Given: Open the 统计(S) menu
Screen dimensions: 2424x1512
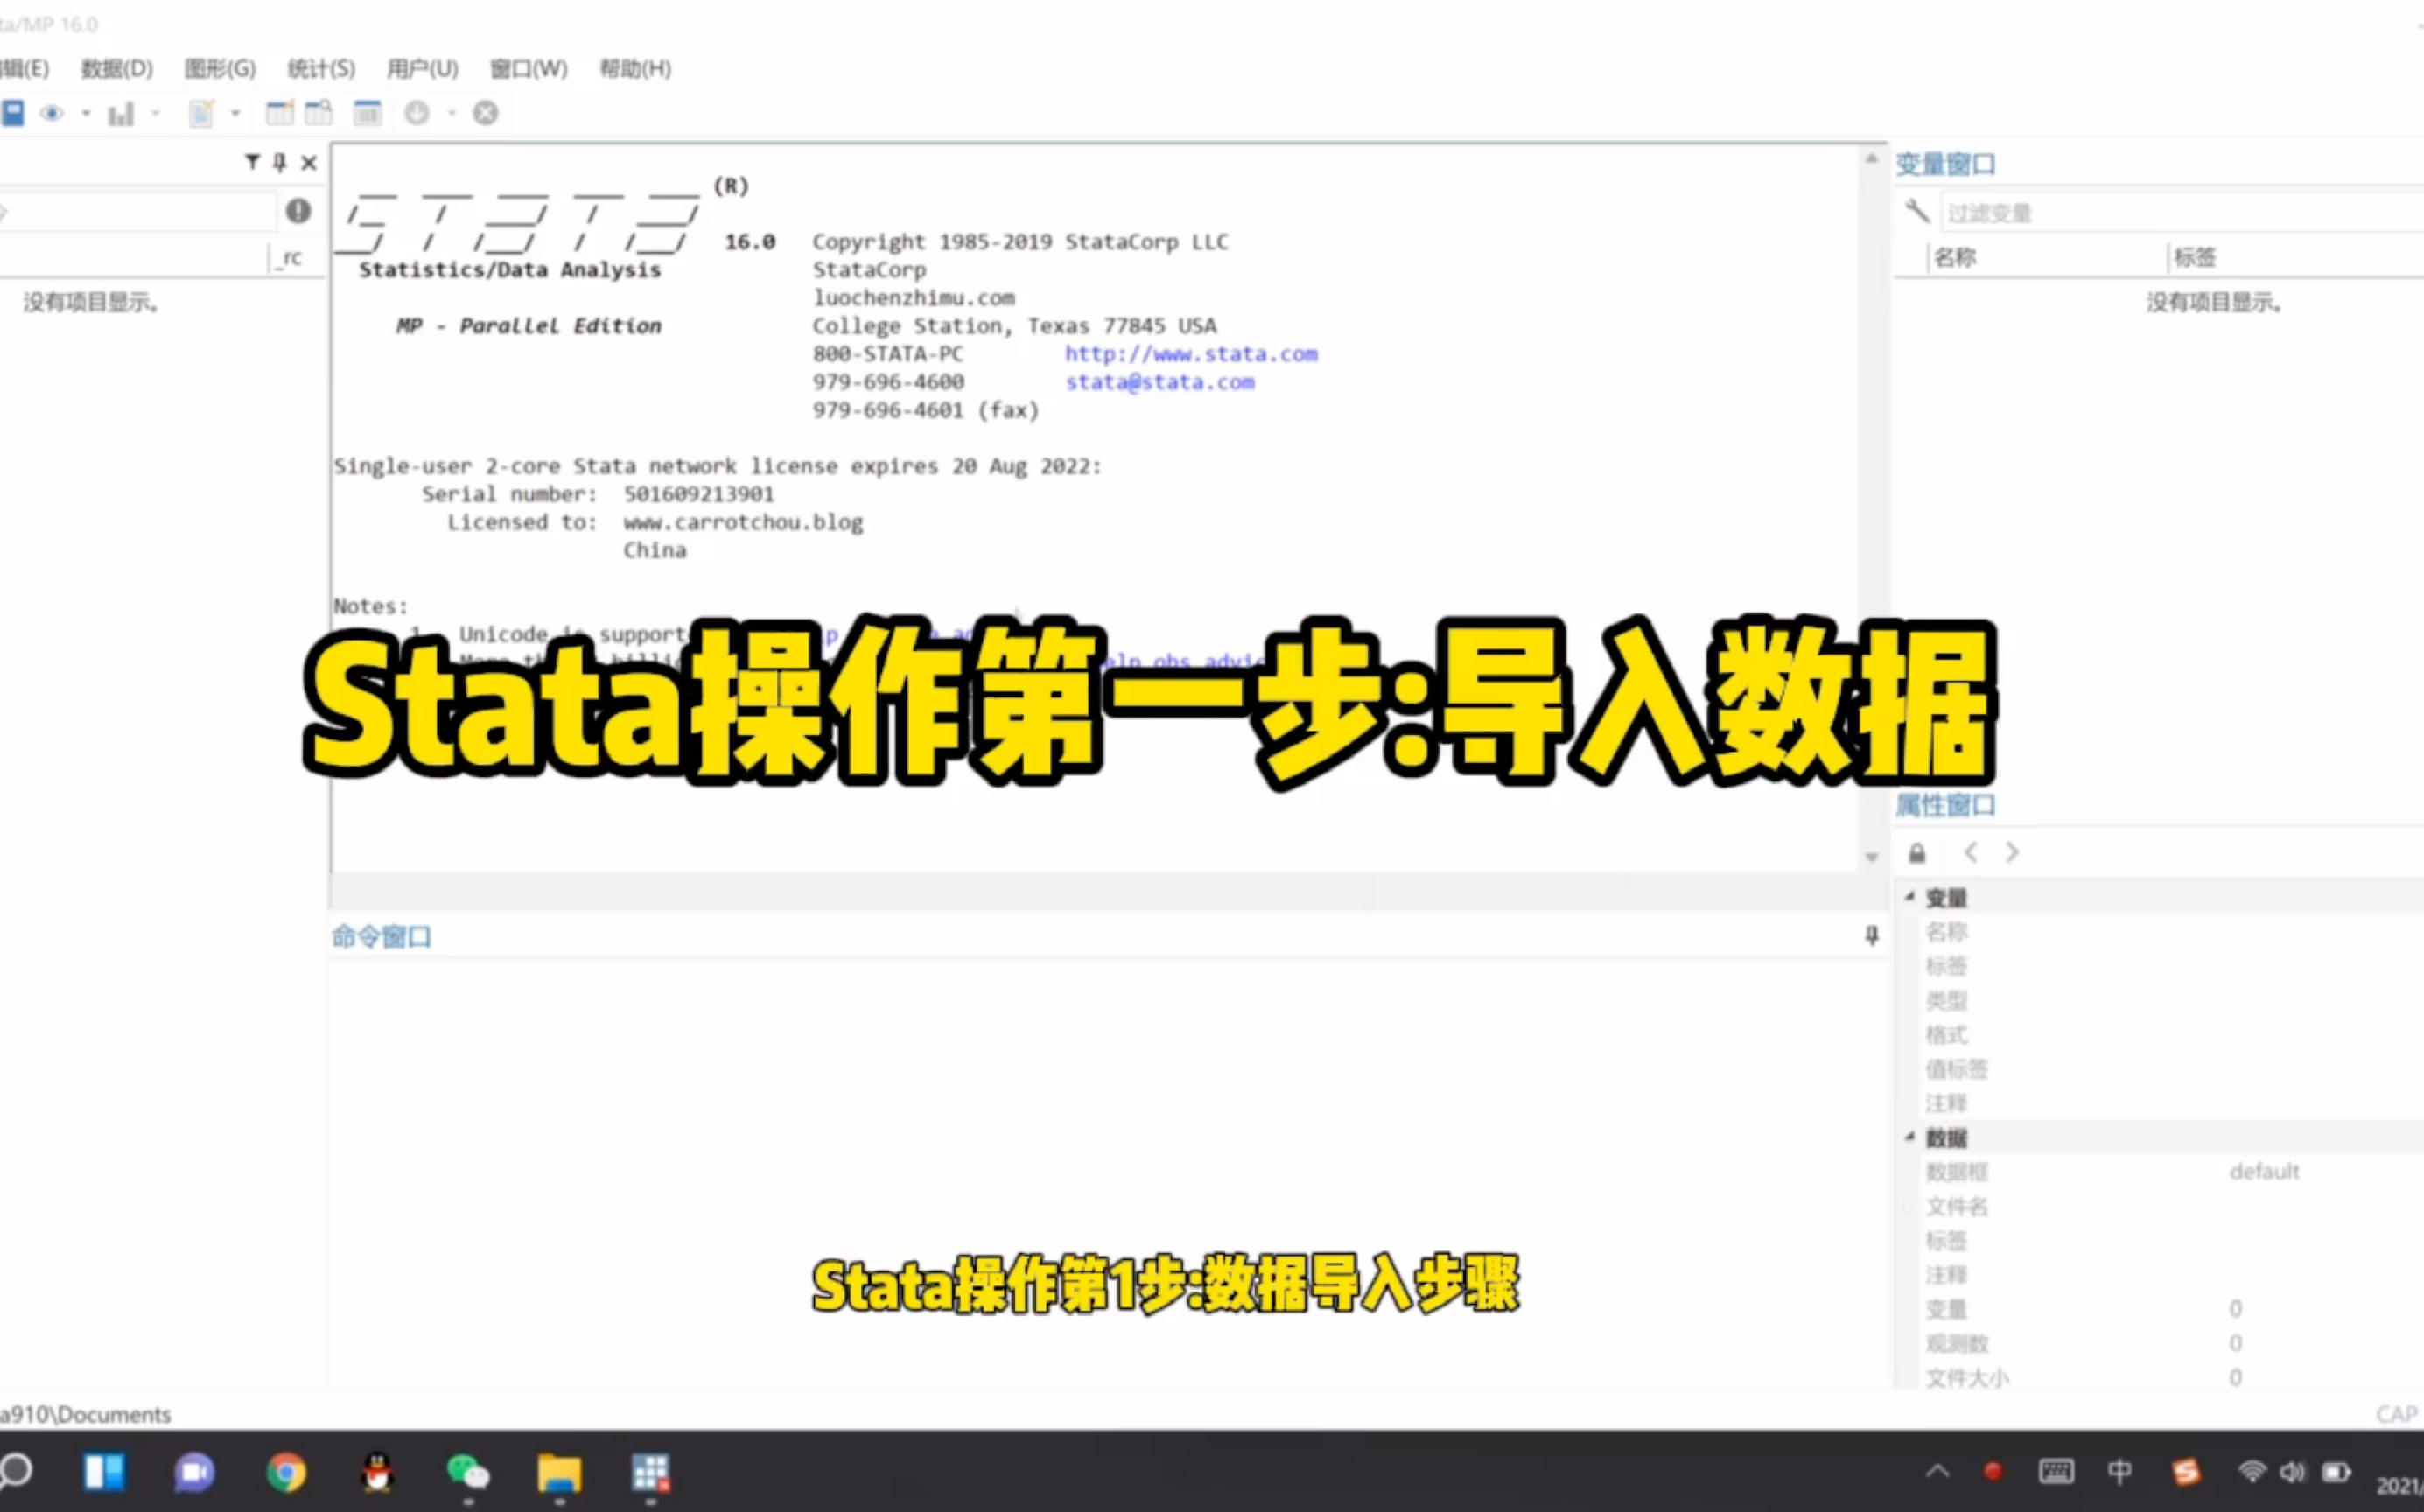Looking at the screenshot, I should point(319,68).
